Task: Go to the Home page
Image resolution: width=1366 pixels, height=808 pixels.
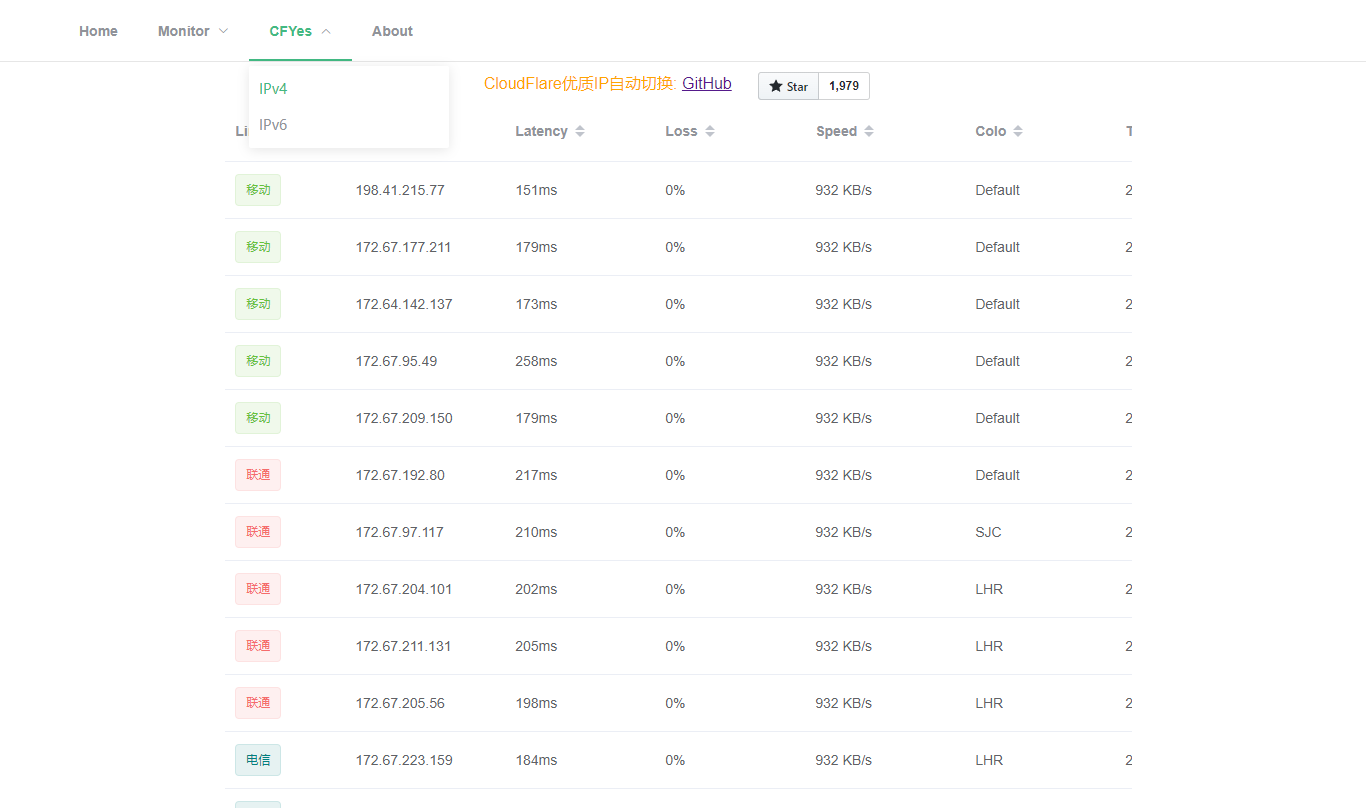Action: click(98, 31)
